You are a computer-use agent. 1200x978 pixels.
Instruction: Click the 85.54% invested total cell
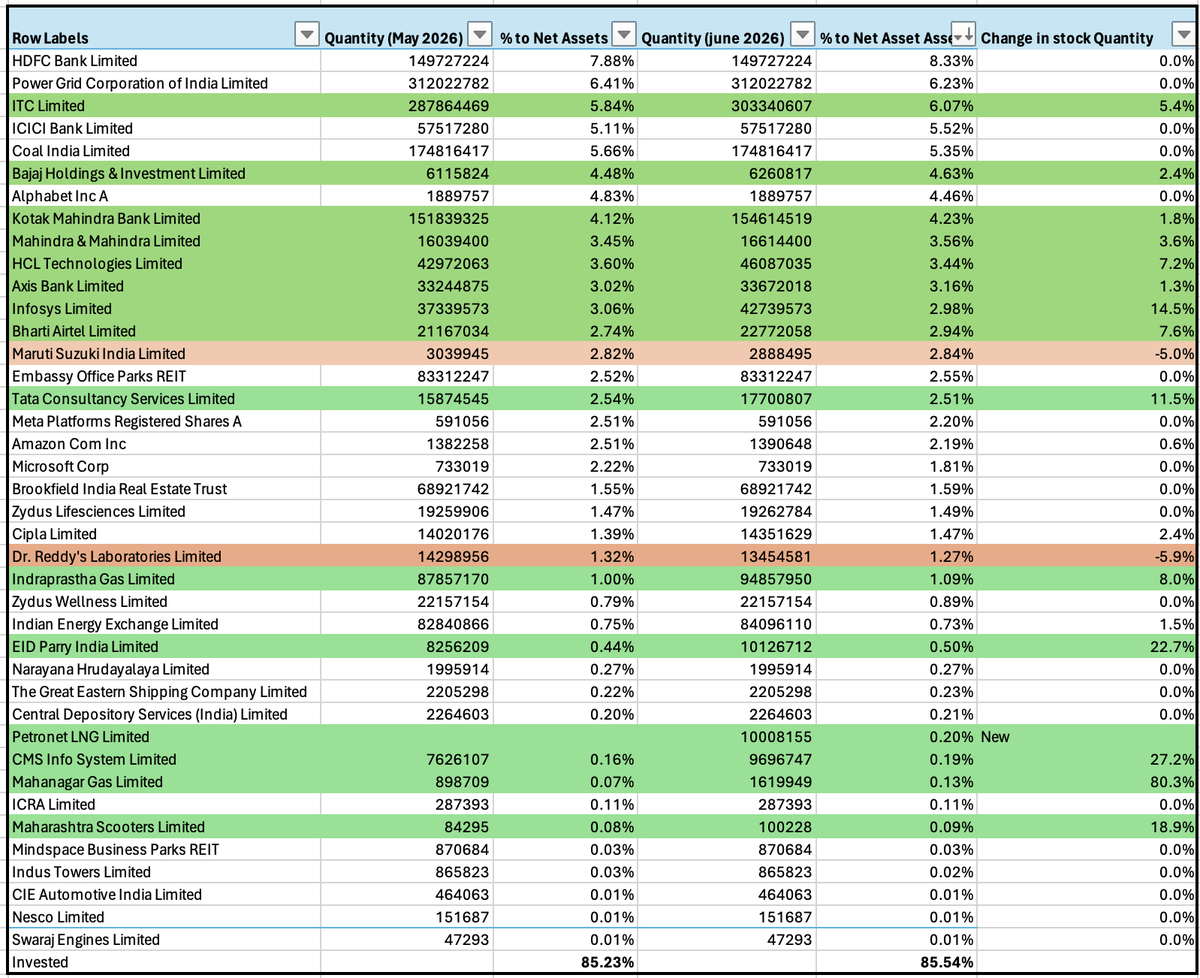[x=896, y=961]
